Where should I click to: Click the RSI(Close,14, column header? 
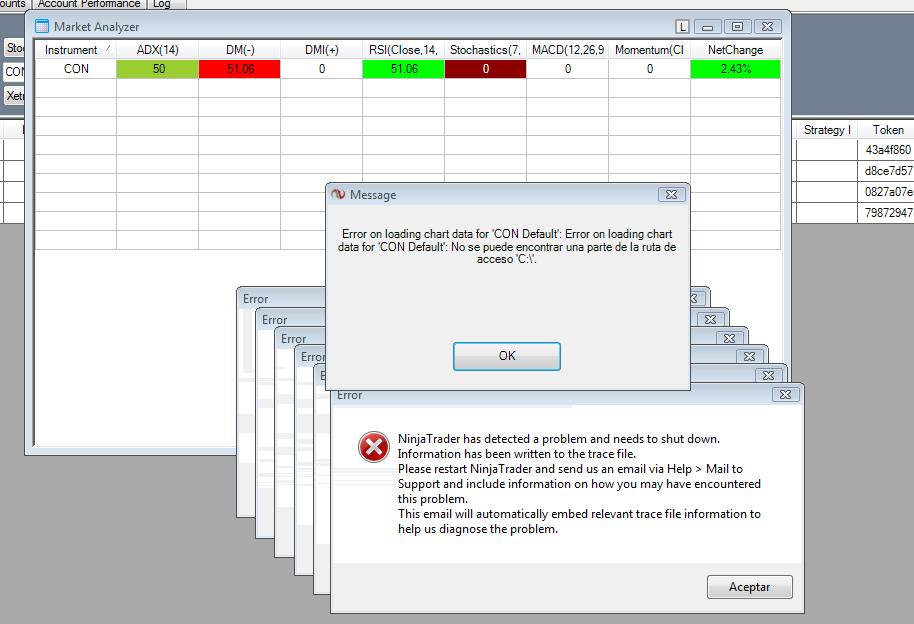(403, 50)
